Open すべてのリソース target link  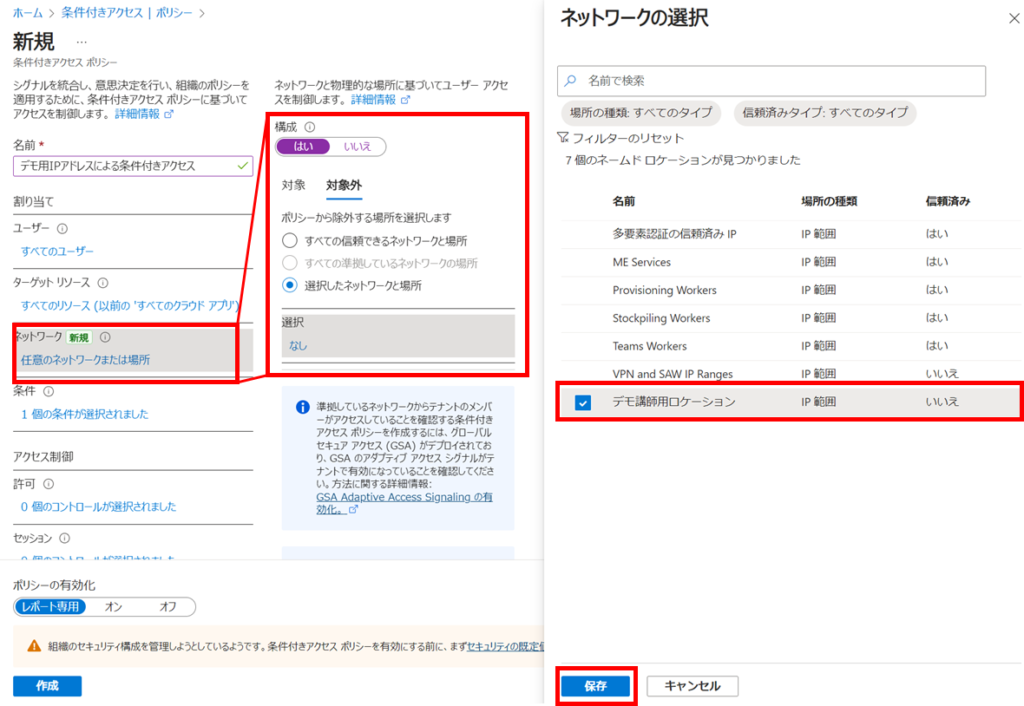coord(130,306)
